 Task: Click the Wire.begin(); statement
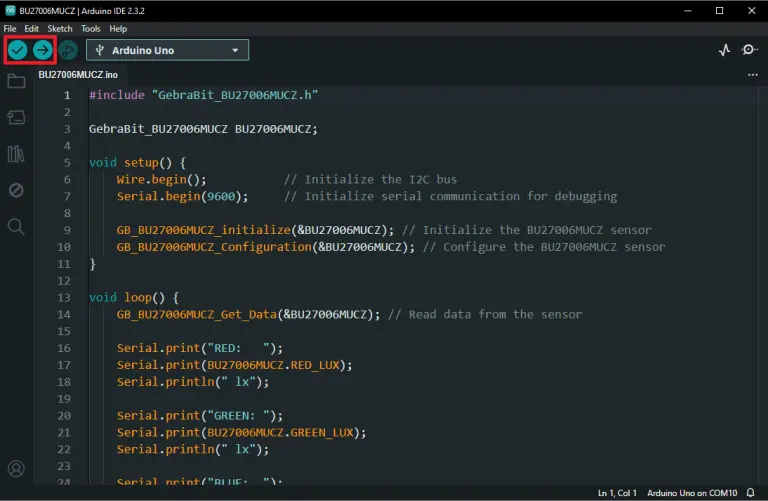[162, 179]
